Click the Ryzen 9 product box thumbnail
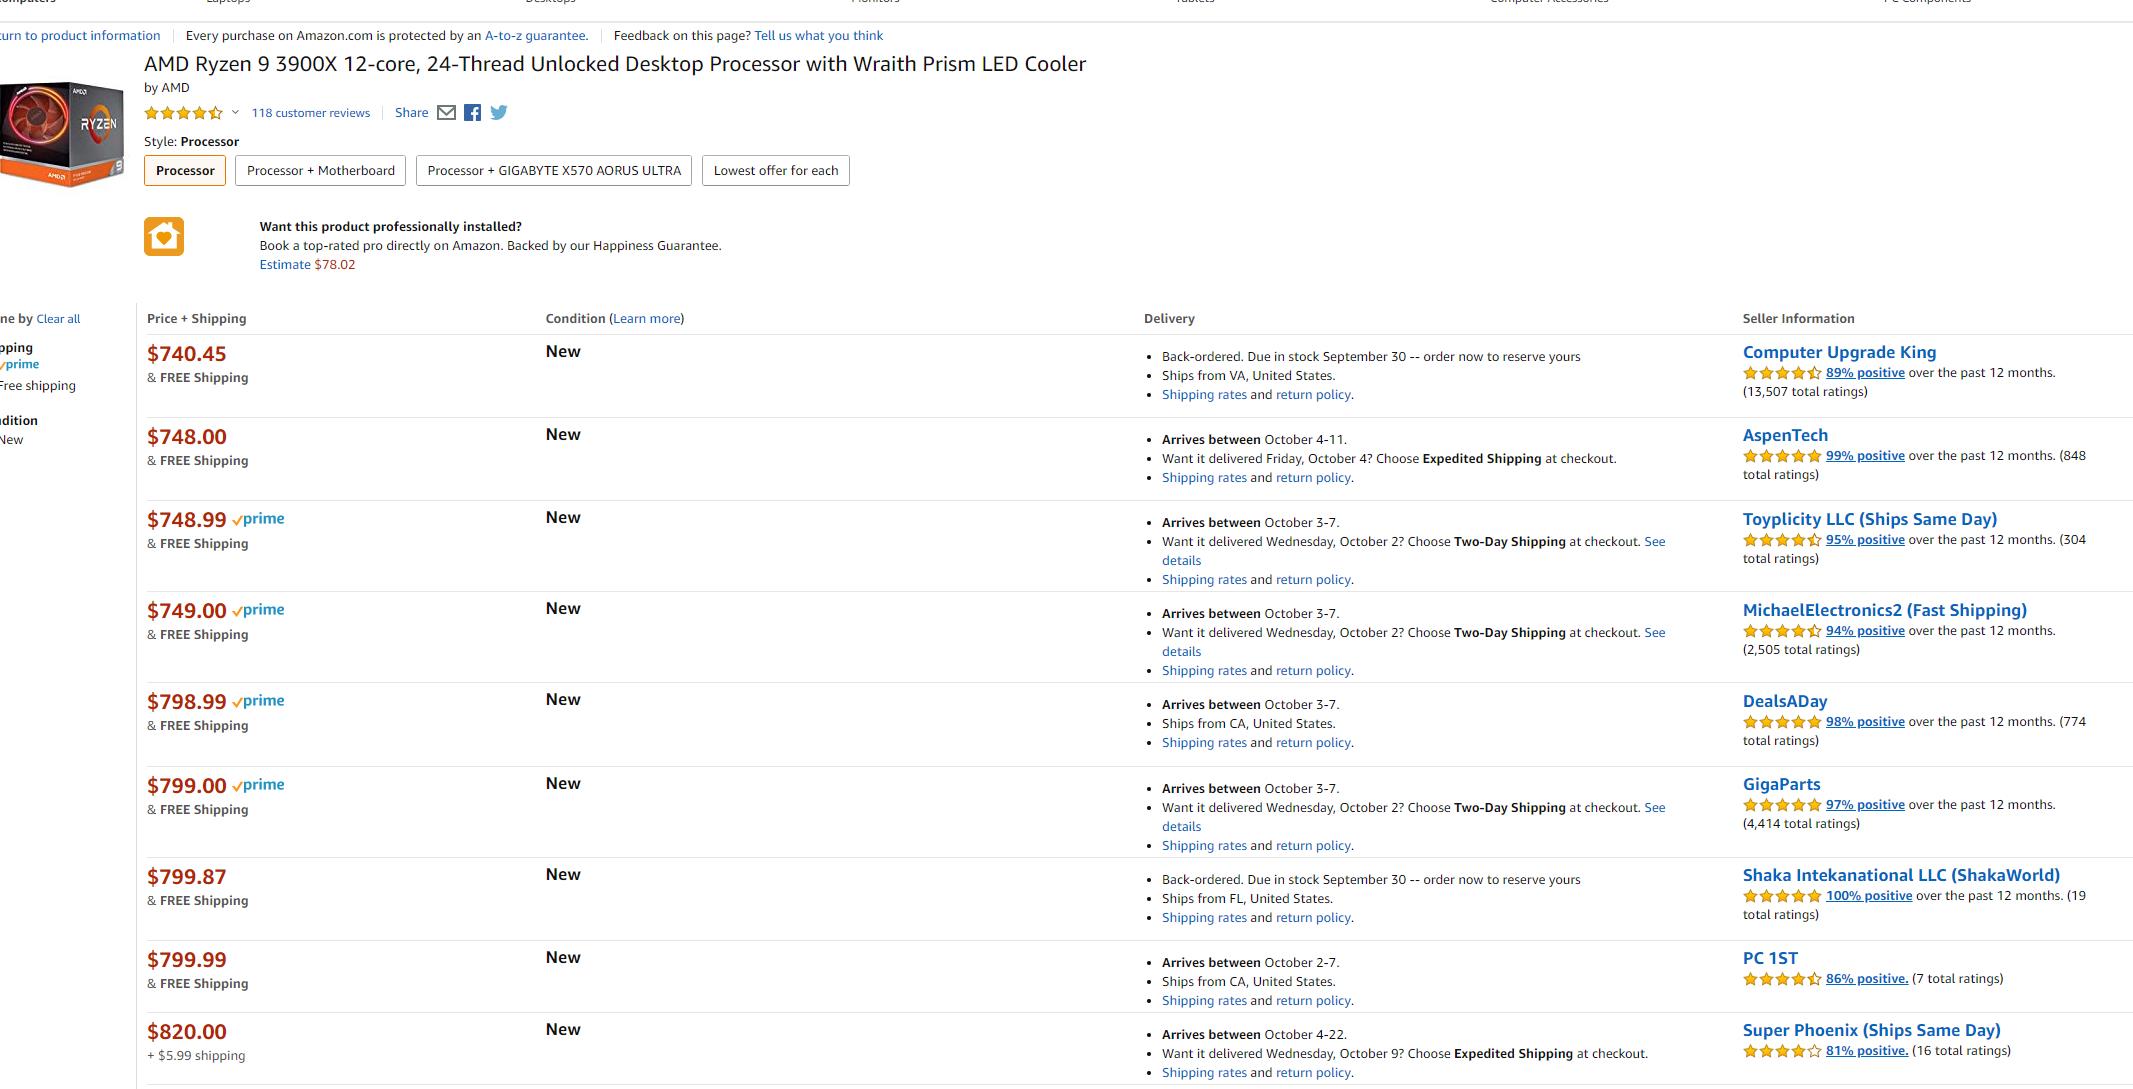Screen dimensions: 2133x1089 tap(60, 134)
